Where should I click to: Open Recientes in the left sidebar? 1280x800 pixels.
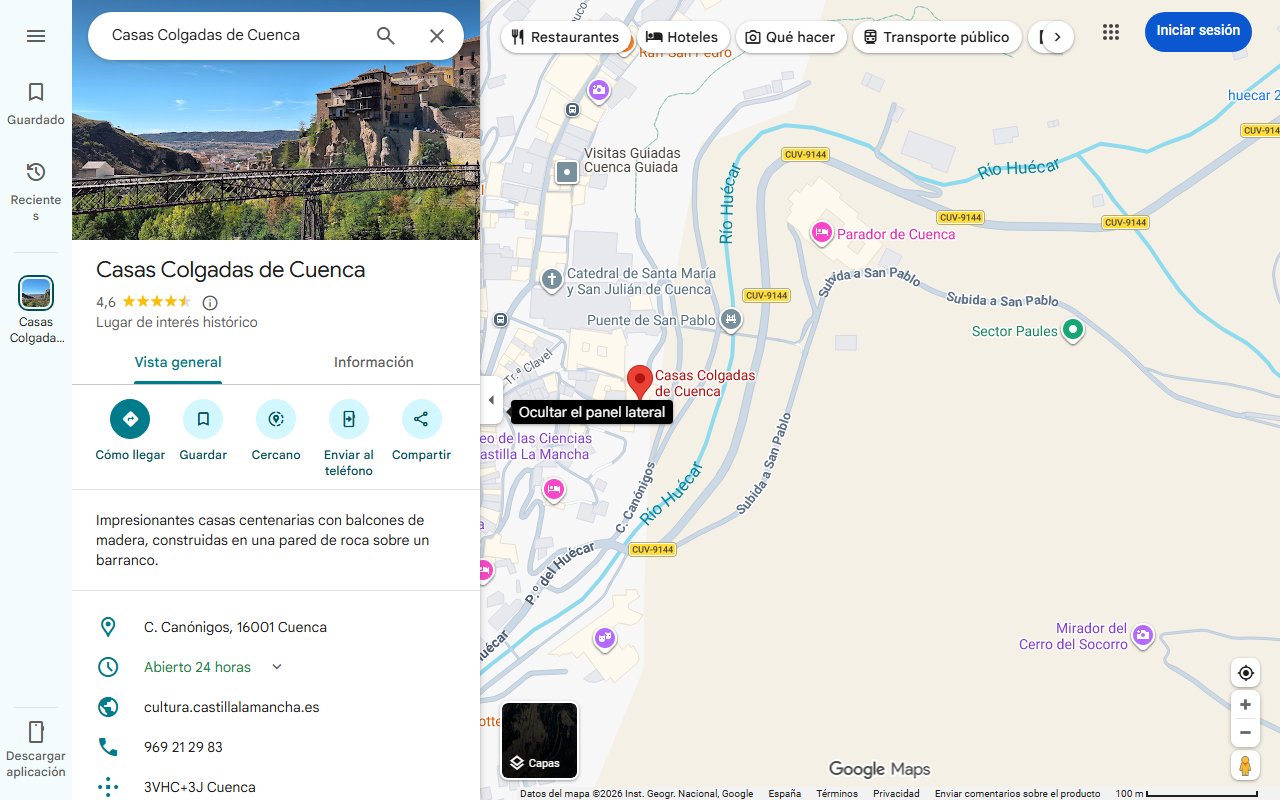click(x=36, y=185)
